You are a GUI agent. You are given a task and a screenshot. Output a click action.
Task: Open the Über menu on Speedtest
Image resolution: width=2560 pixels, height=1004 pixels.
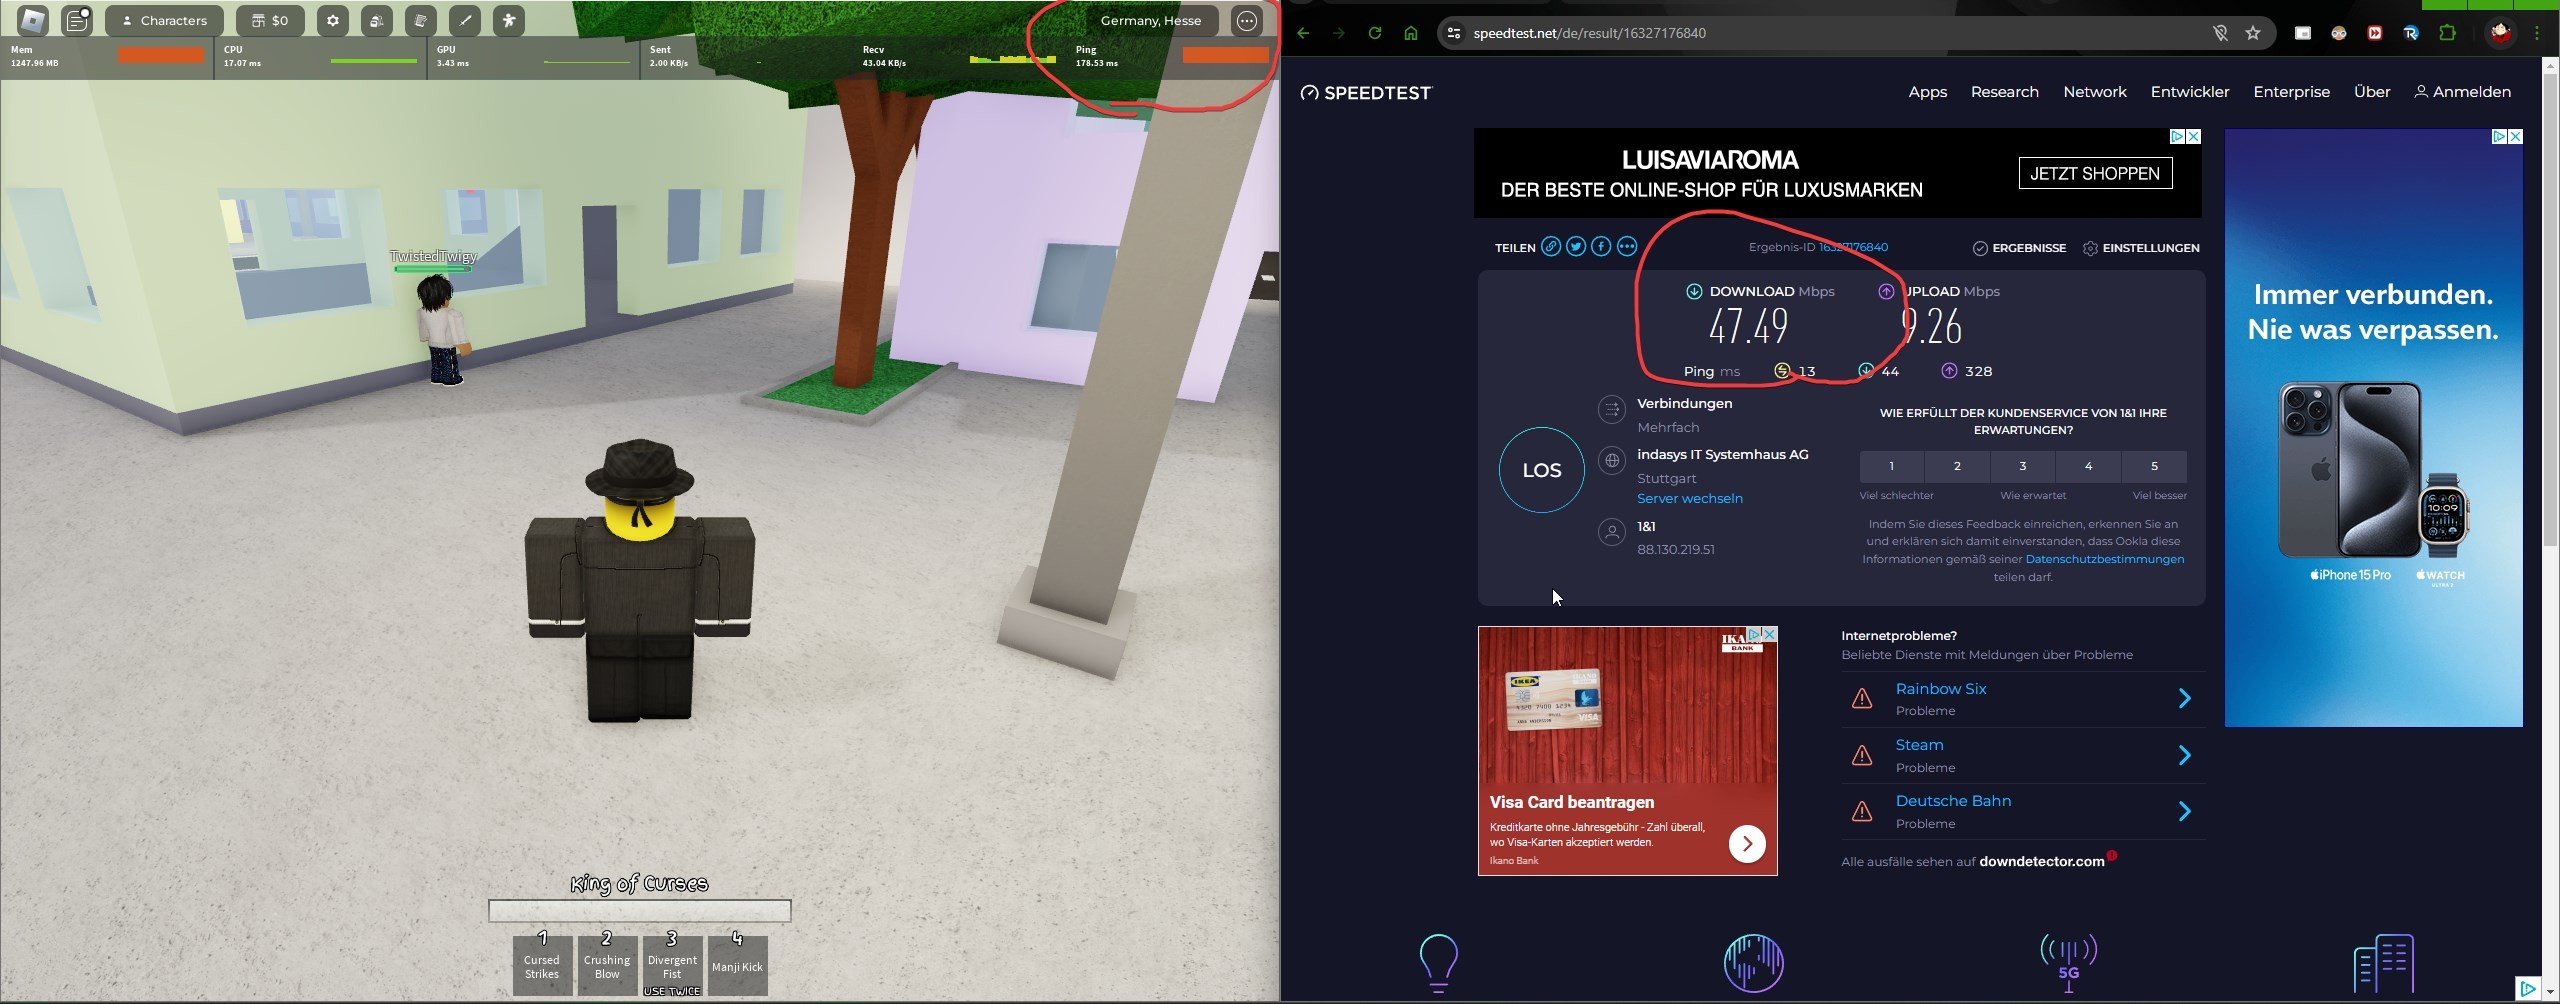(x=2372, y=92)
